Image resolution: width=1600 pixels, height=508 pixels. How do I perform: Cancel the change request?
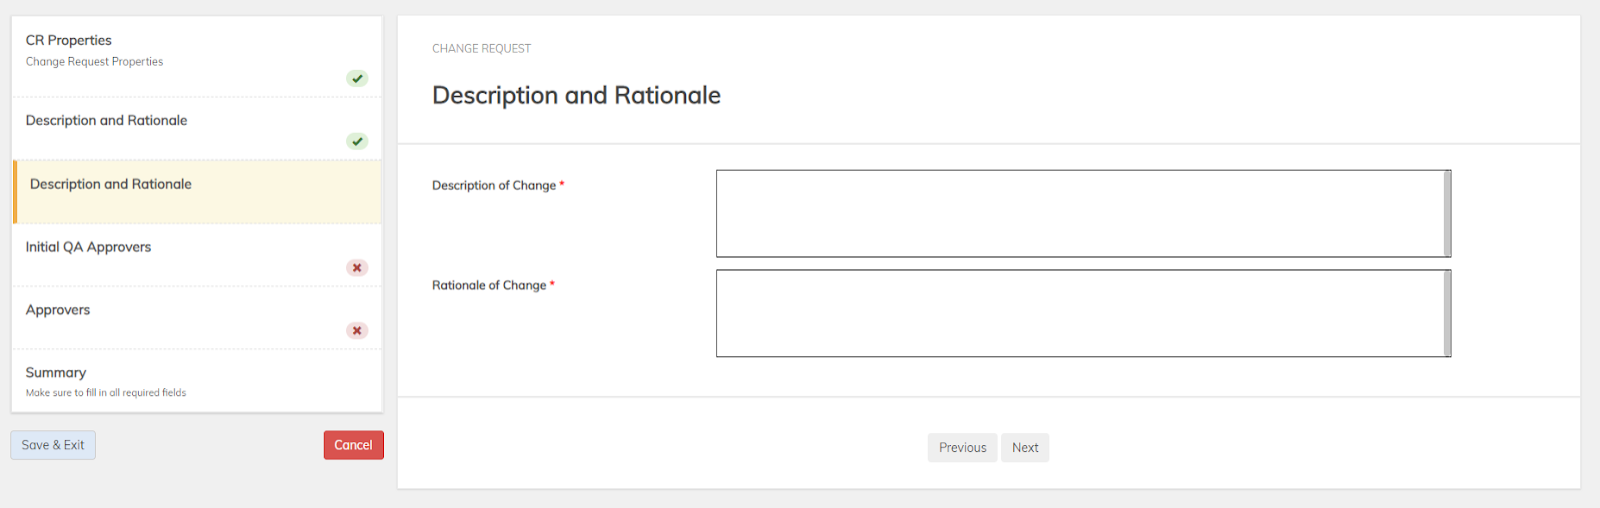[x=353, y=445]
